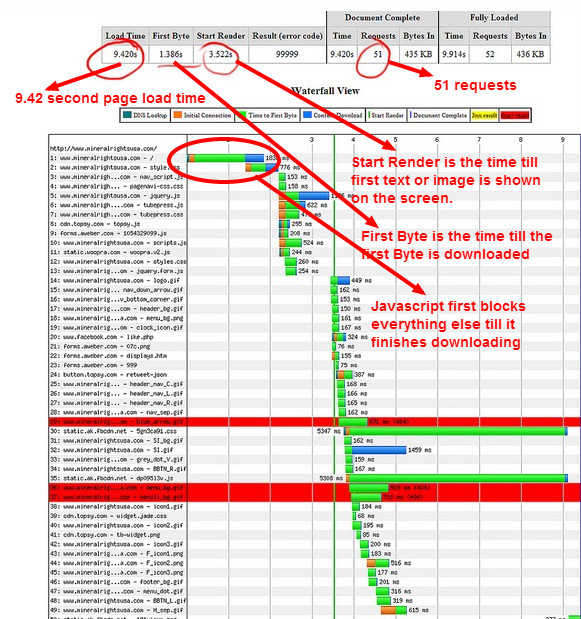The height and width of the screenshot is (619, 581).
Task: Select request 46 footer_bg.gif row
Action: pos(315,582)
